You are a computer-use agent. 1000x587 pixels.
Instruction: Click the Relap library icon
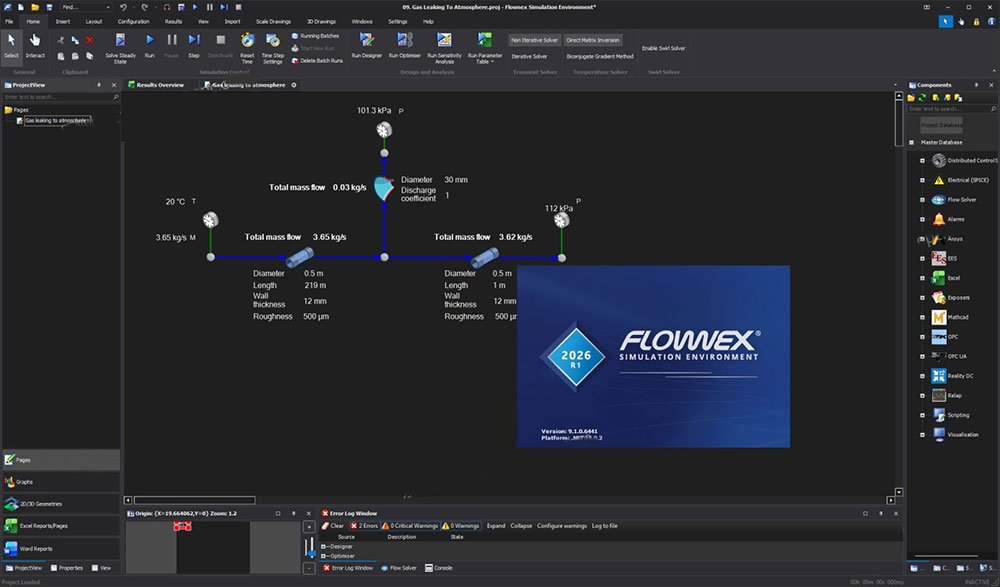pos(939,396)
